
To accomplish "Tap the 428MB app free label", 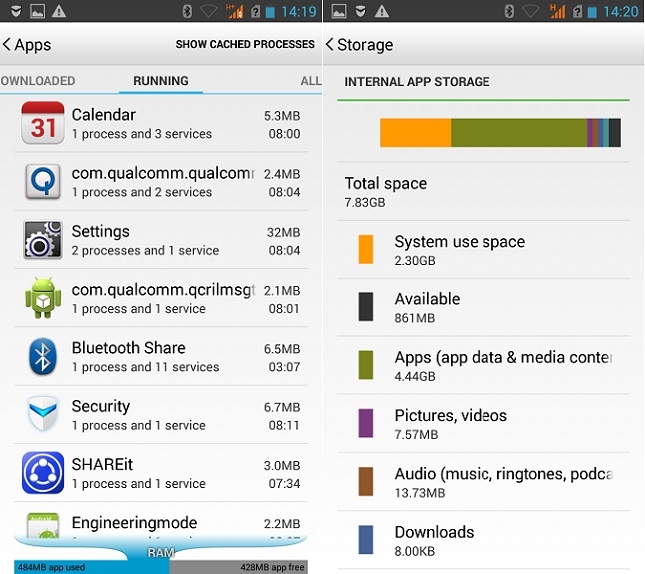I will tap(273, 567).
